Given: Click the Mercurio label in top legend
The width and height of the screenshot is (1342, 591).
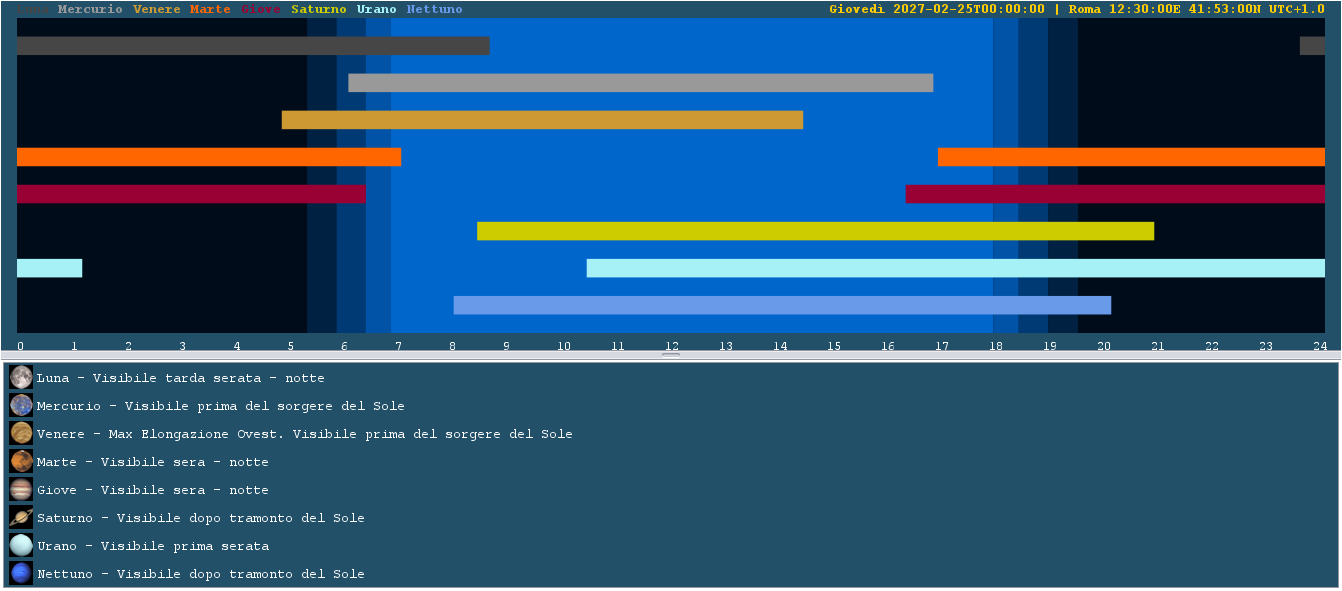Looking at the screenshot, I should point(90,9).
